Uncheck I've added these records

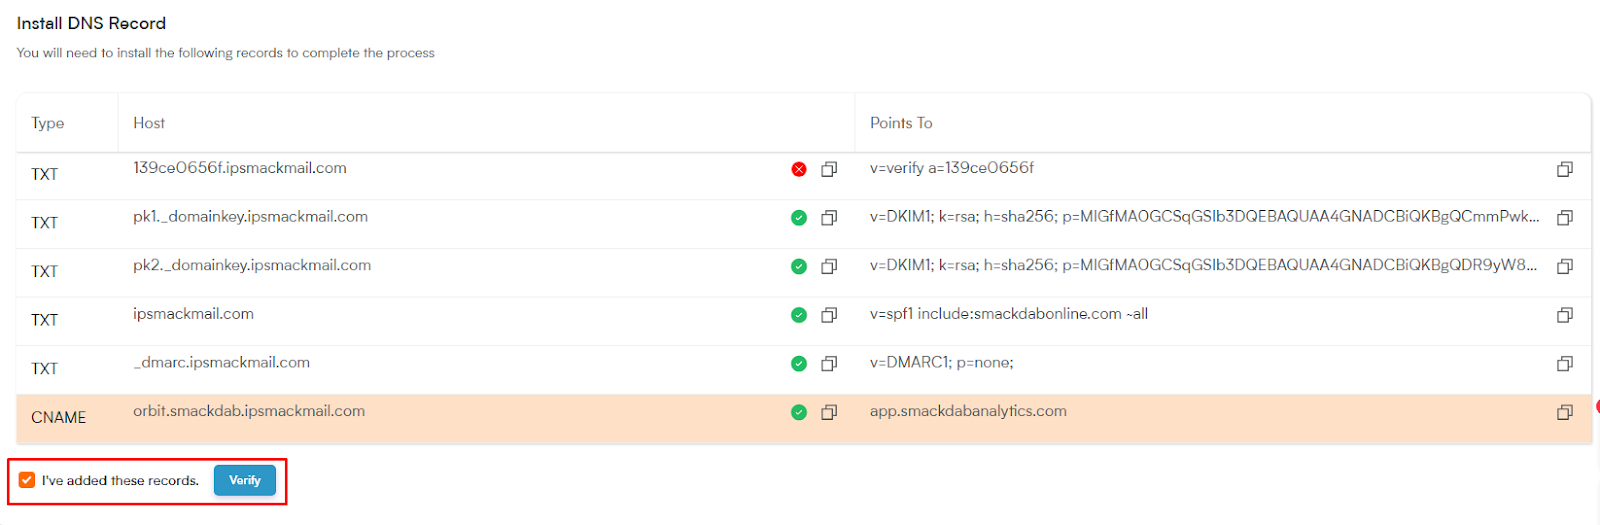(x=27, y=480)
